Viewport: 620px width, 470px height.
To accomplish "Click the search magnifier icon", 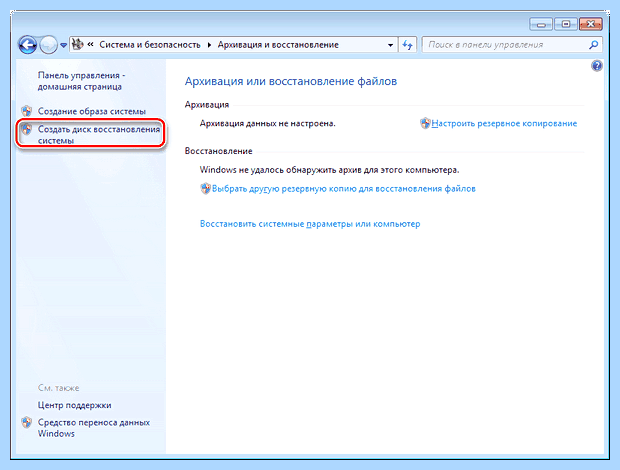I will pos(594,45).
